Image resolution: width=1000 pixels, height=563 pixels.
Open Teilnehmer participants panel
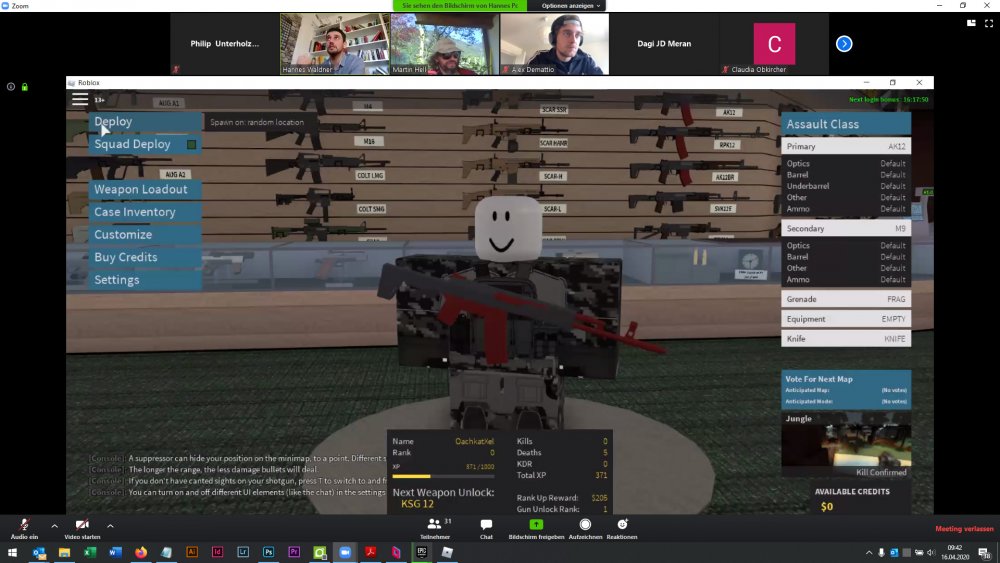click(435, 529)
